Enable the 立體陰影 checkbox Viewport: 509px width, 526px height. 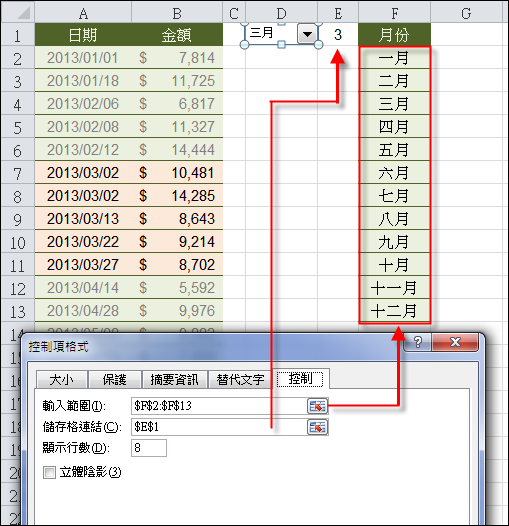coord(49,473)
